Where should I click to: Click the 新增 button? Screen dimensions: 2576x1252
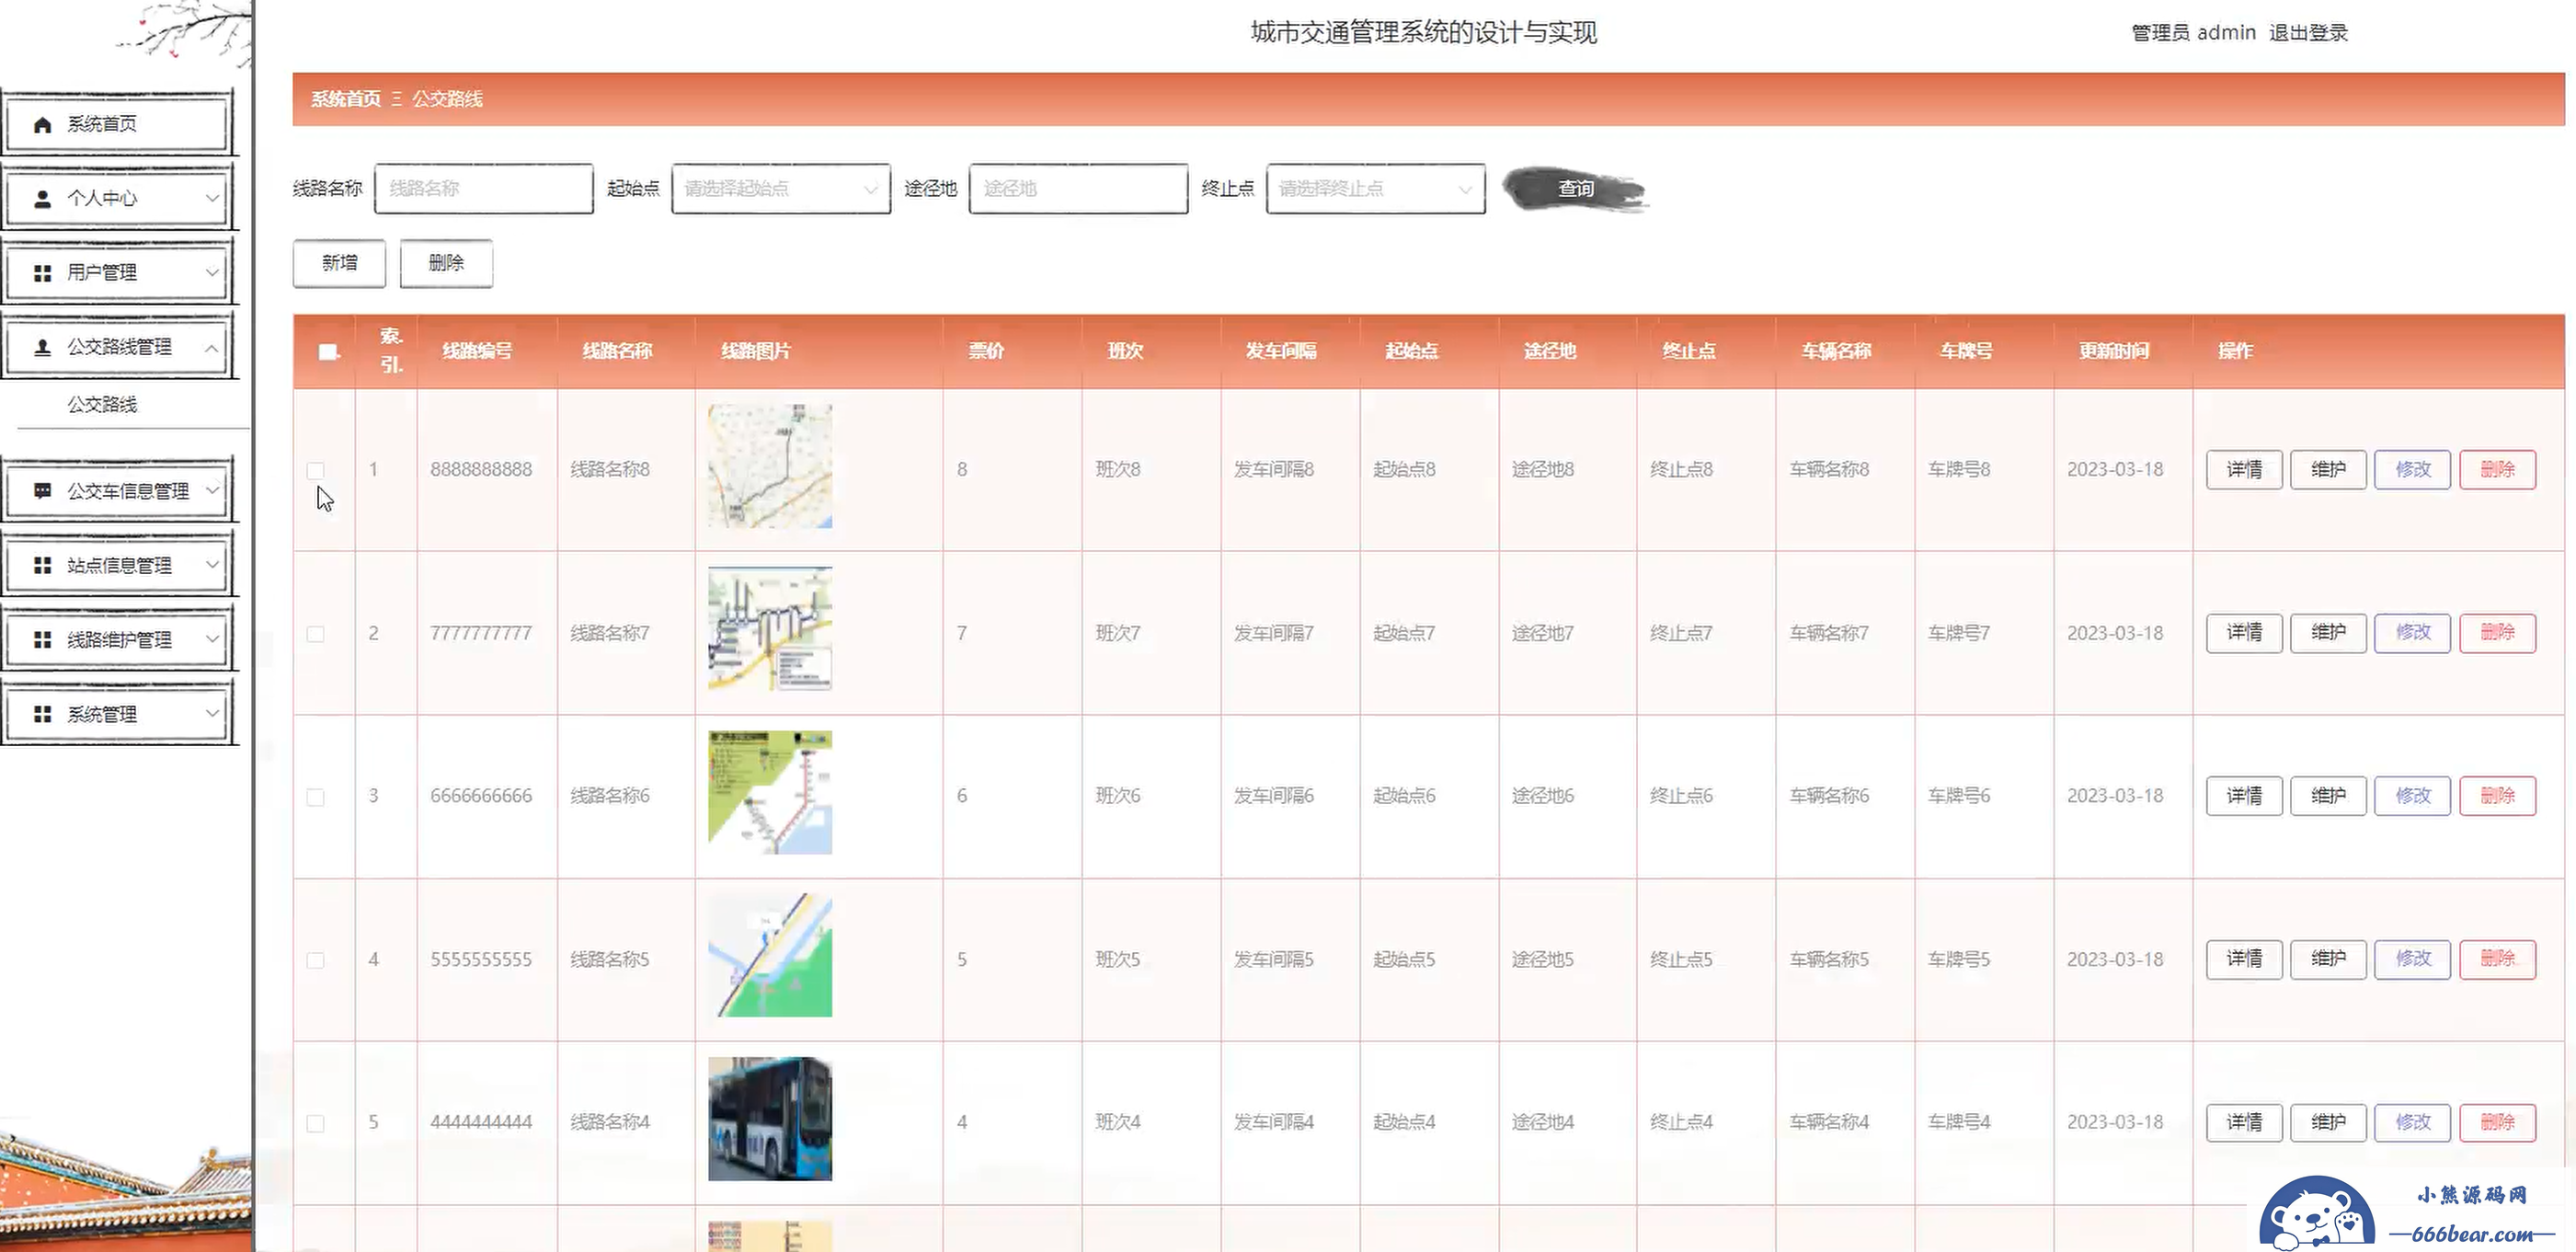click(x=339, y=263)
